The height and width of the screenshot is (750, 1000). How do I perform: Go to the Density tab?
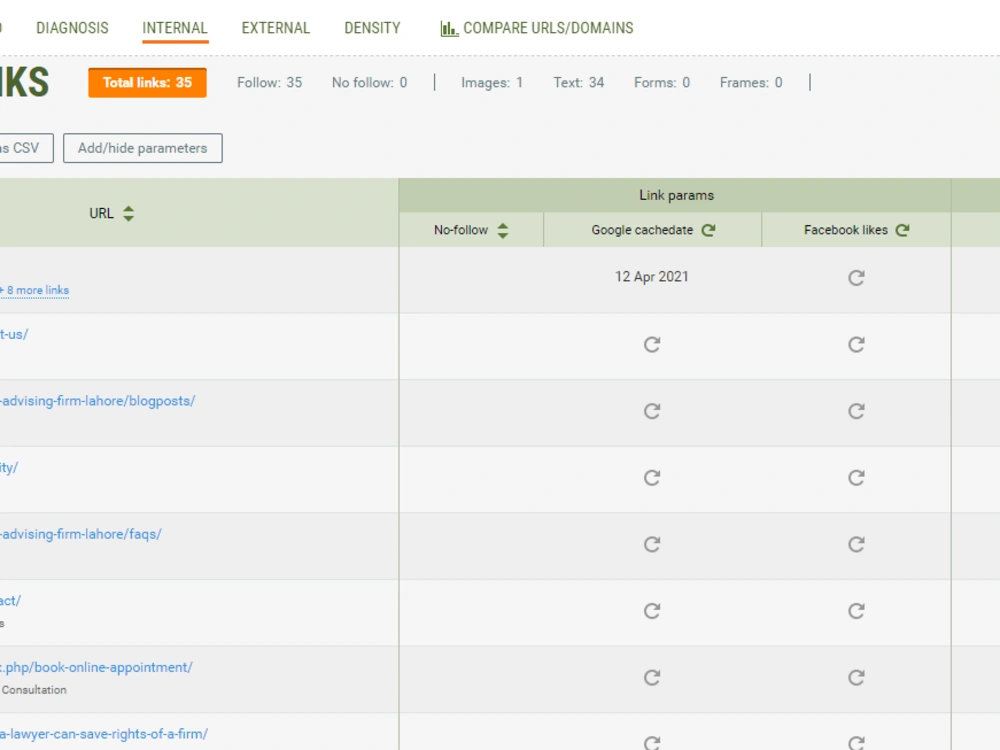[x=372, y=28]
